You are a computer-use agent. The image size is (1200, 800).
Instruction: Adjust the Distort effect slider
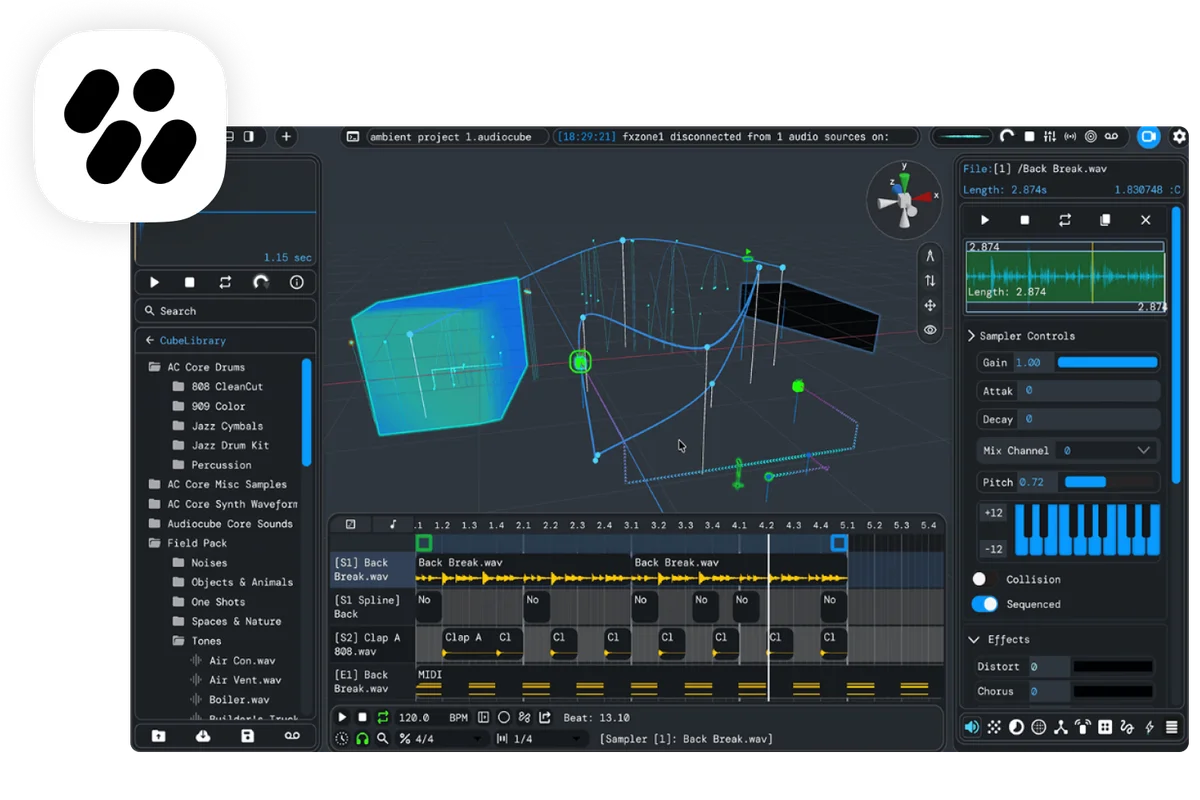point(1113,666)
